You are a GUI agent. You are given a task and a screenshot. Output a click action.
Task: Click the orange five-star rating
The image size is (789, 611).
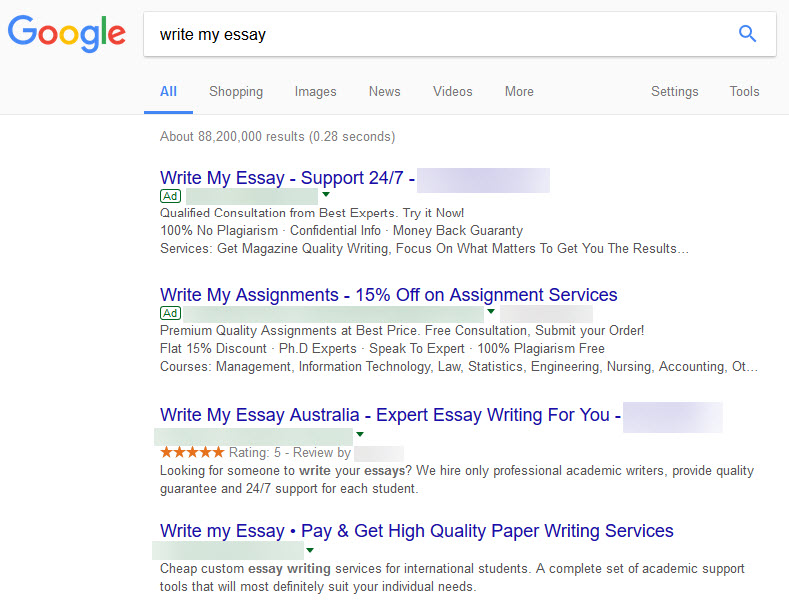pos(192,452)
